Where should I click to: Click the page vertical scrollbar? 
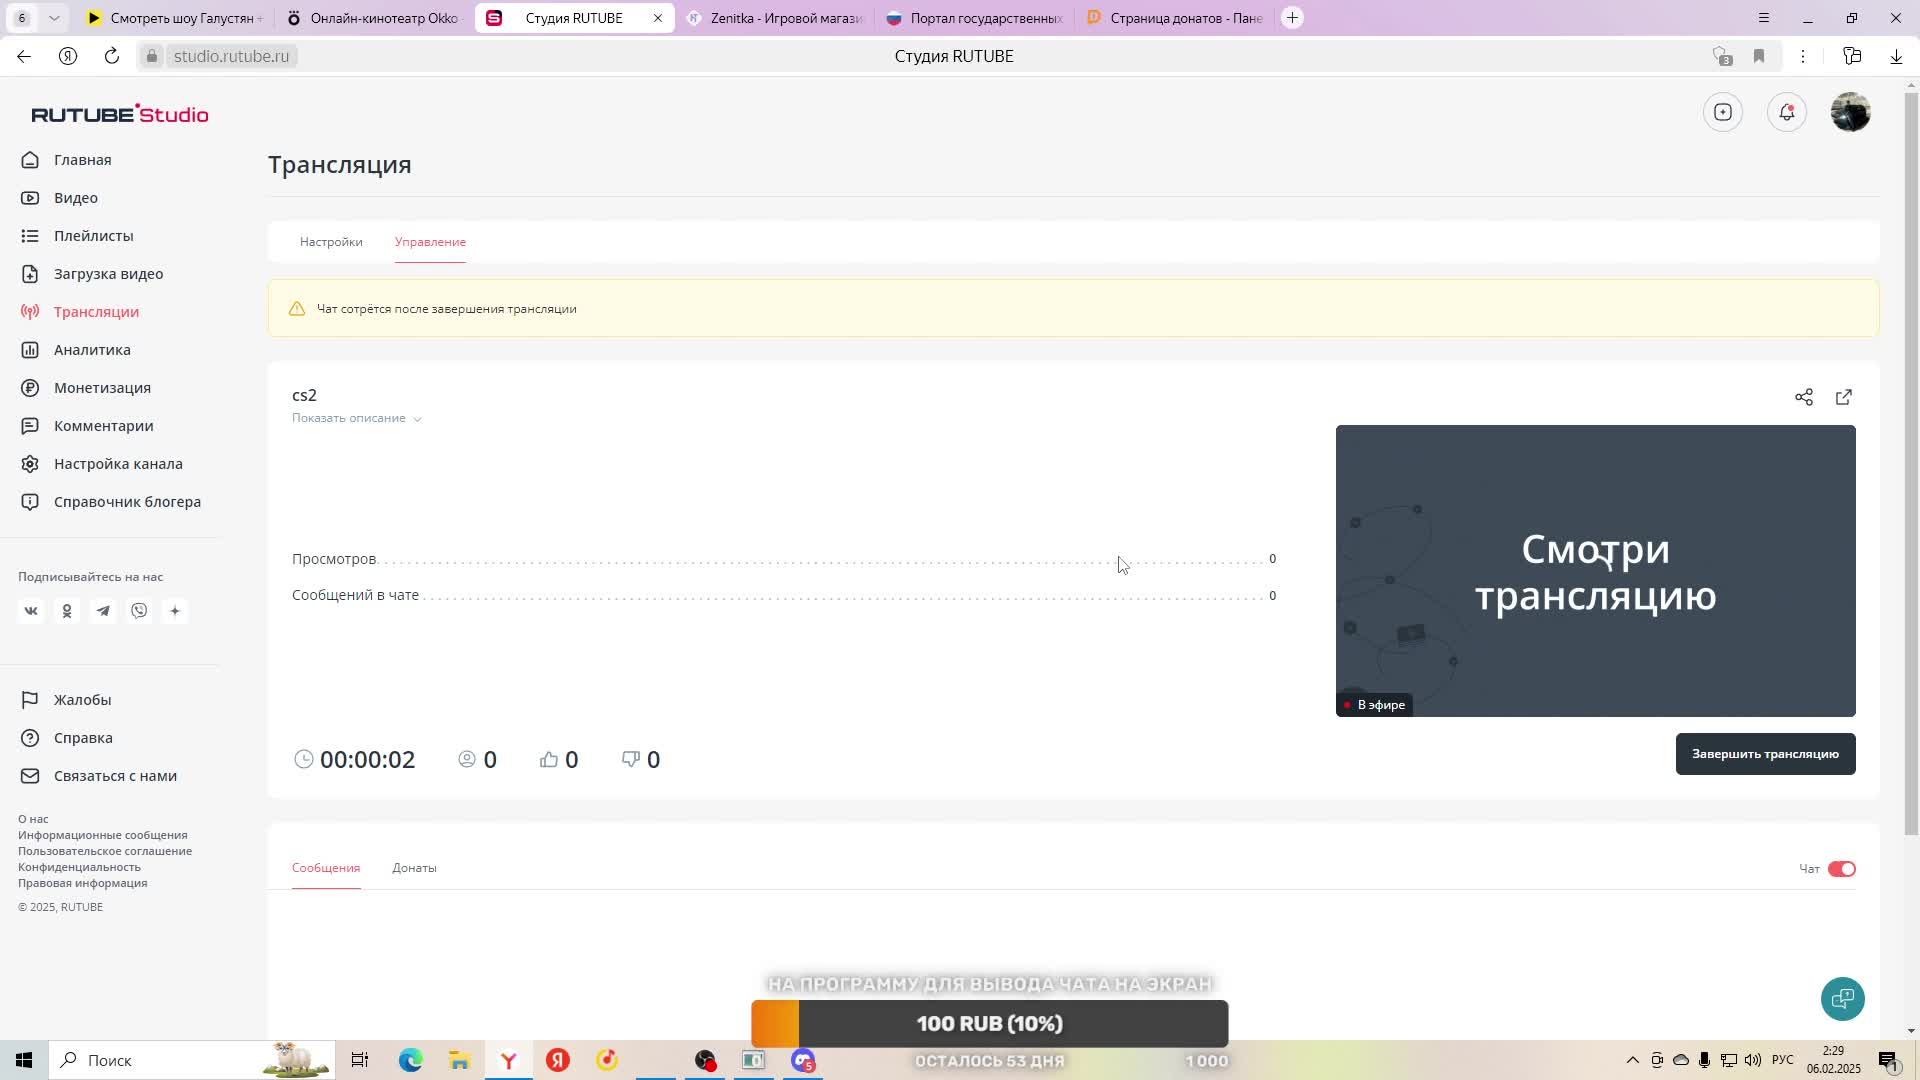click(1911, 465)
